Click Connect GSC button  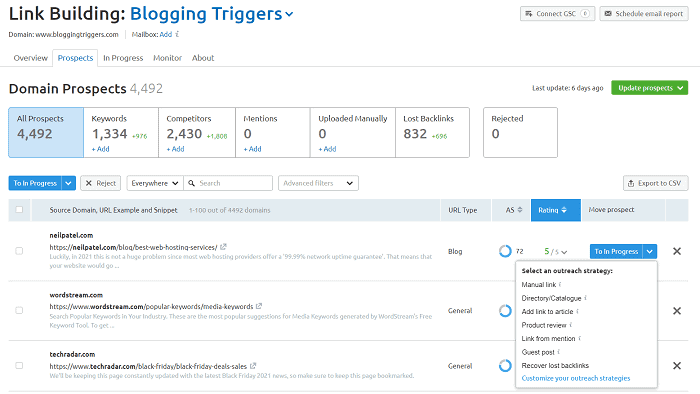point(557,14)
